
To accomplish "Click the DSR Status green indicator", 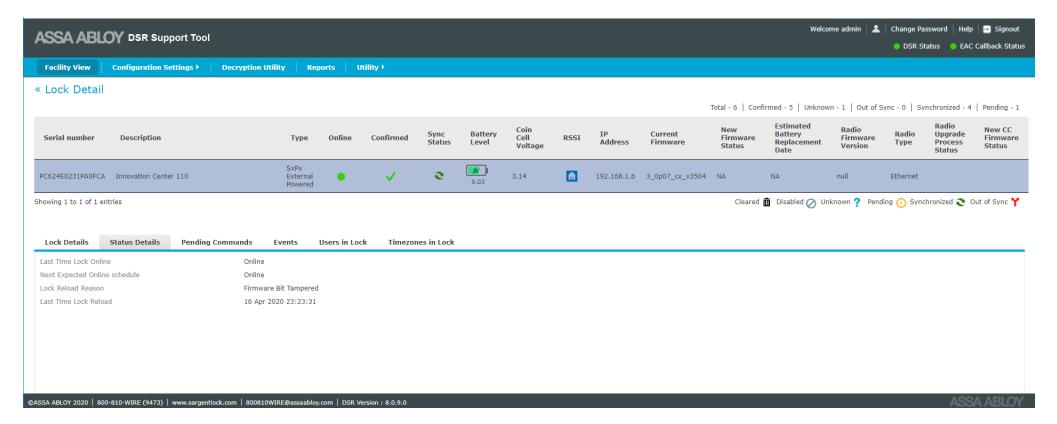I will click(x=897, y=47).
